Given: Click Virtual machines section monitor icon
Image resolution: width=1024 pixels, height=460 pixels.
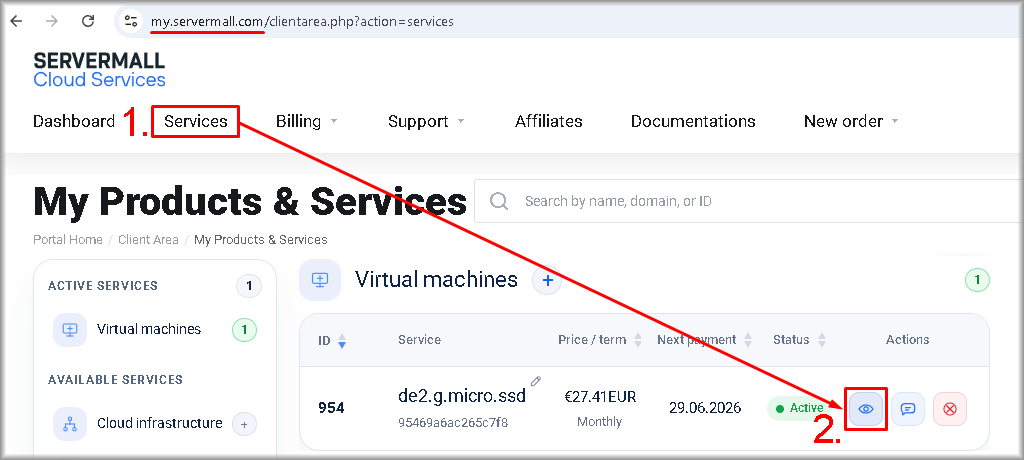Looking at the screenshot, I should 320,280.
